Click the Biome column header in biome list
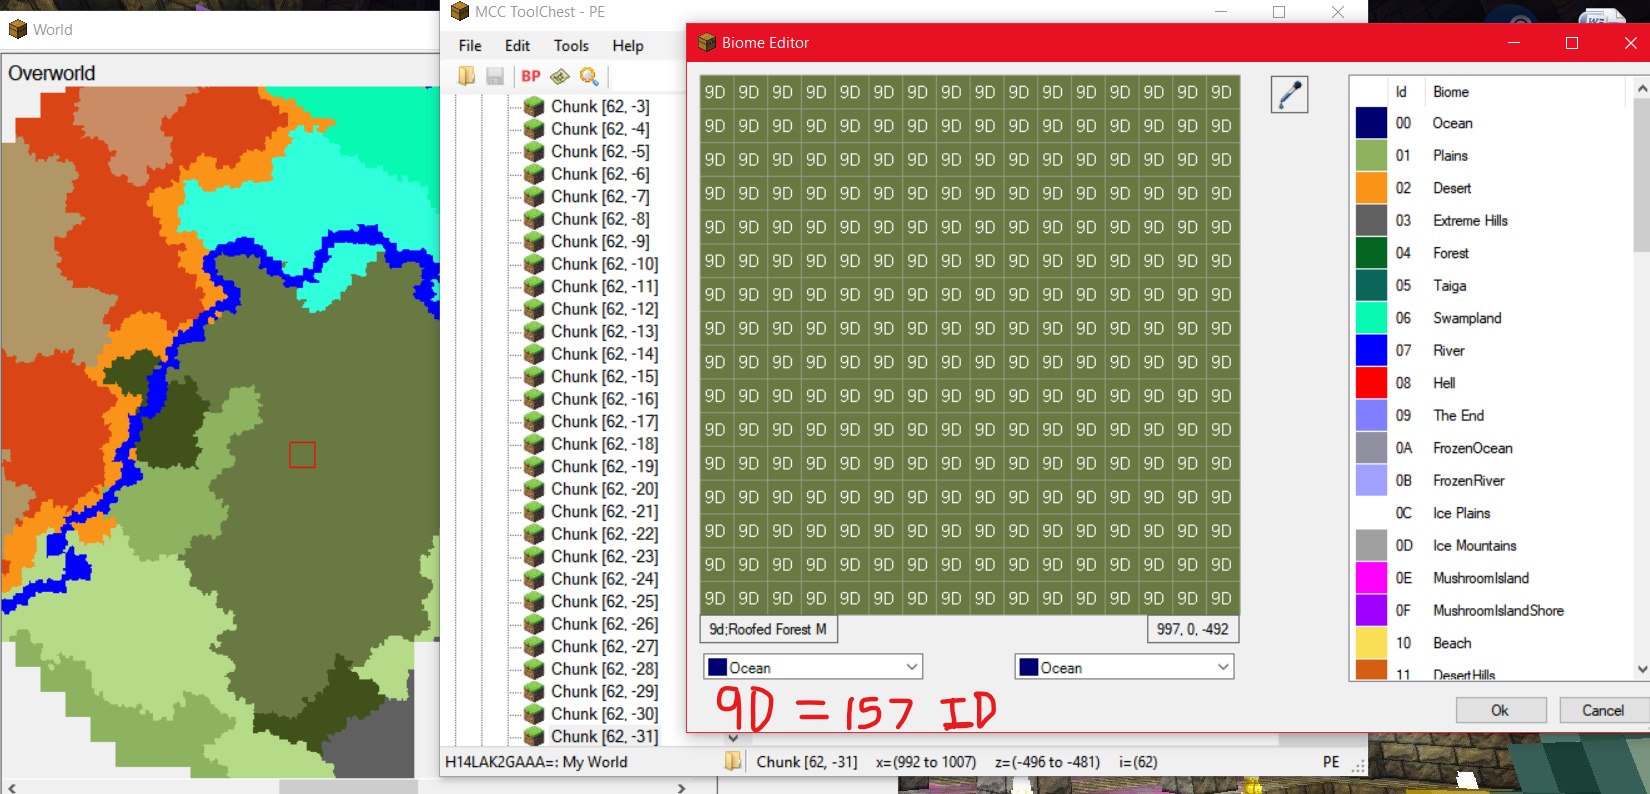1650x794 pixels. point(1451,92)
